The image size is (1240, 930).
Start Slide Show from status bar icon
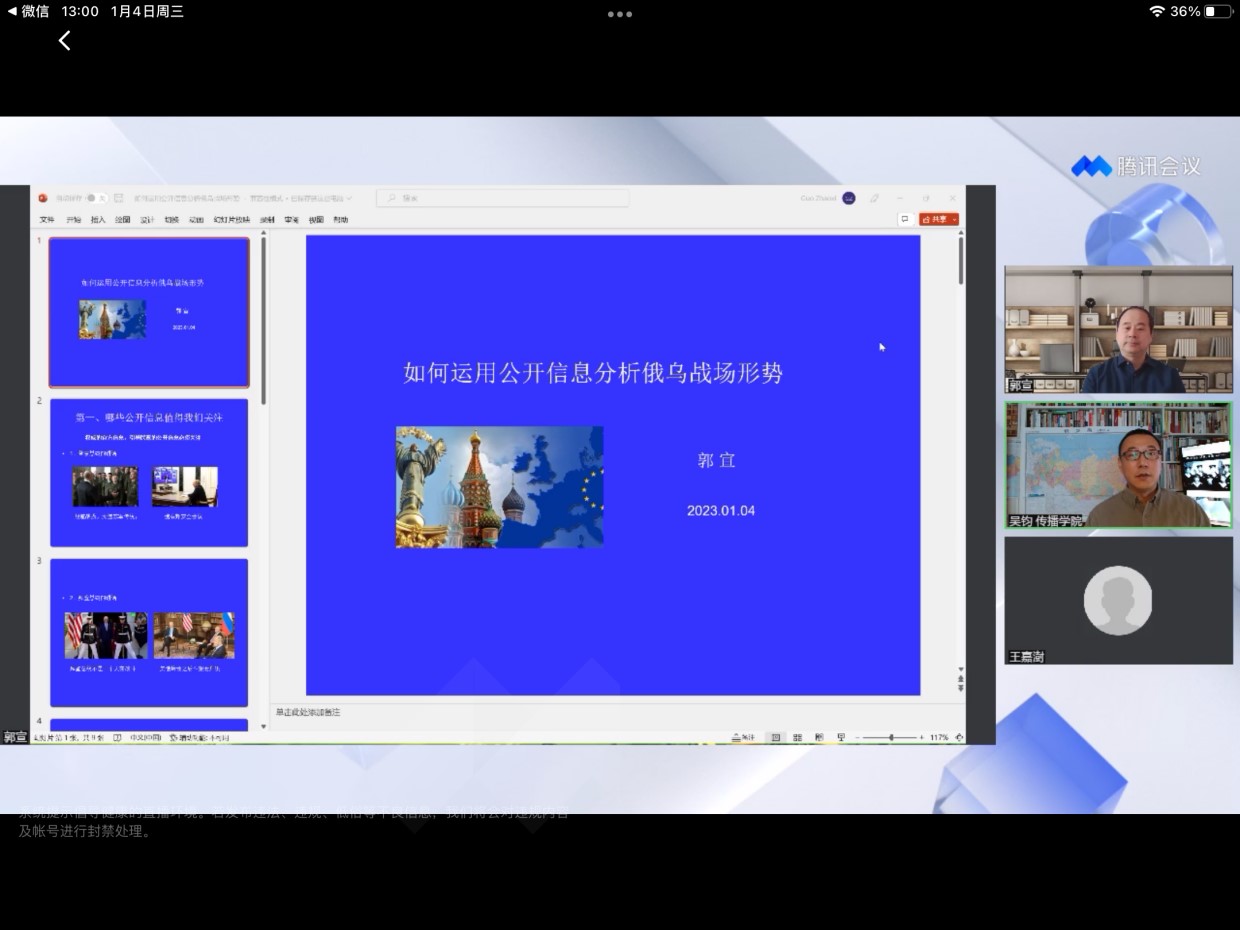click(841, 737)
